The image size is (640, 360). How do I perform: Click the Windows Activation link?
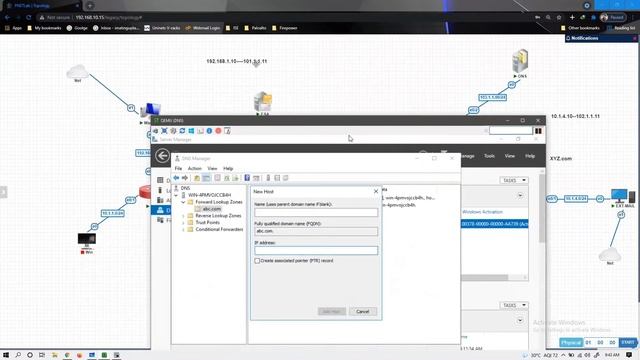(482, 212)
